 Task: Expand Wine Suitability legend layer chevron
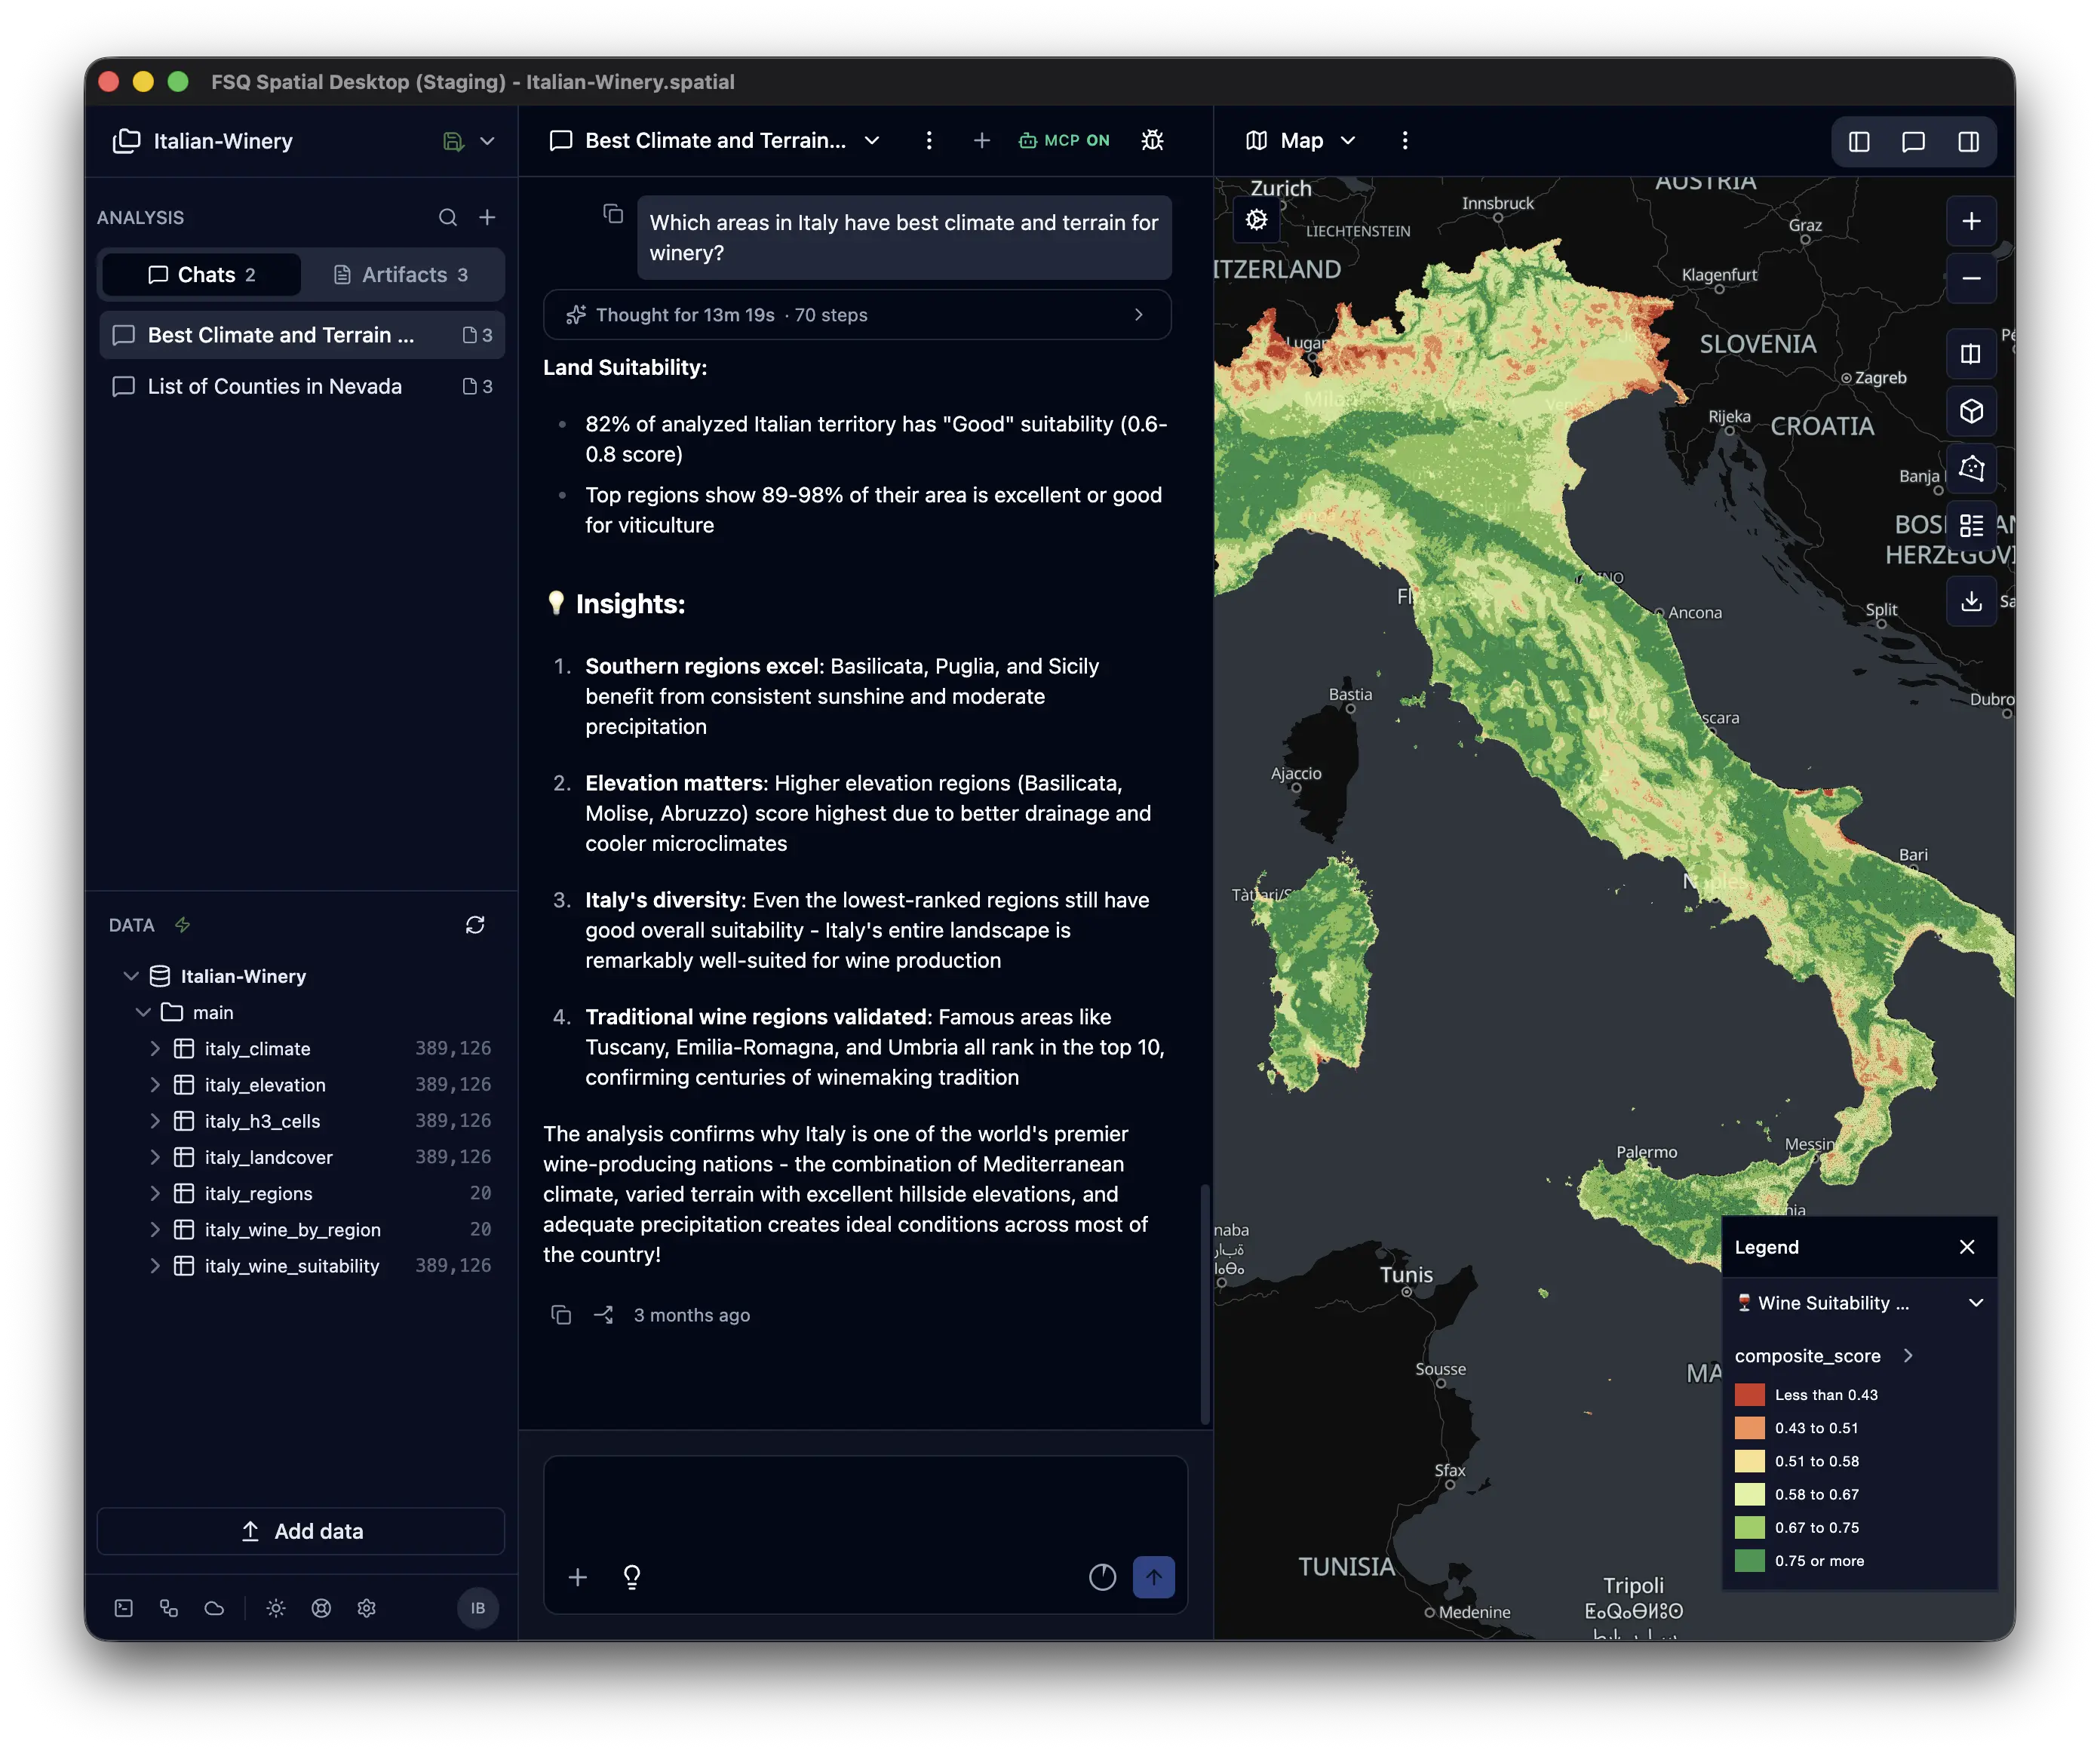(x=1975, y=1302)
